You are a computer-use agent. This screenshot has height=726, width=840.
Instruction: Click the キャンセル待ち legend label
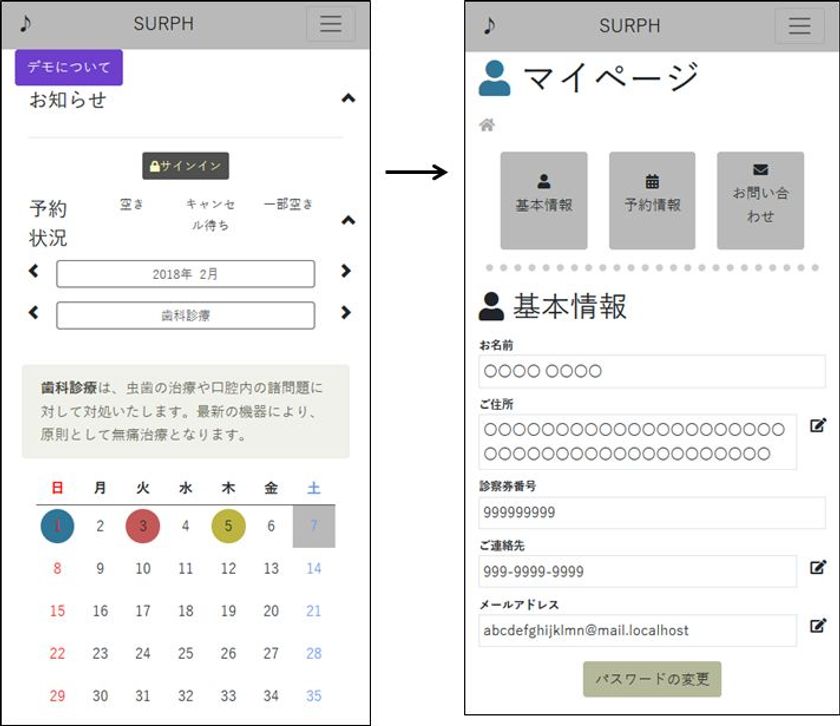(211, 214)
